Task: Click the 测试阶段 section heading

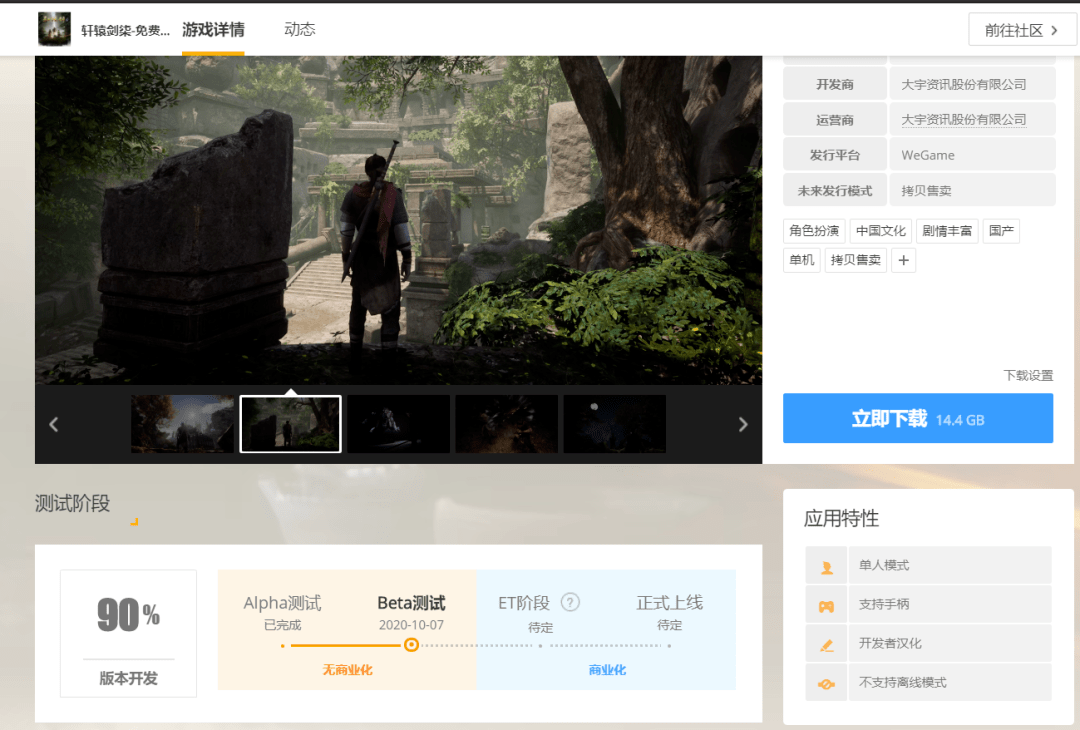Action: pyautogui.click(x=72, y=503)
